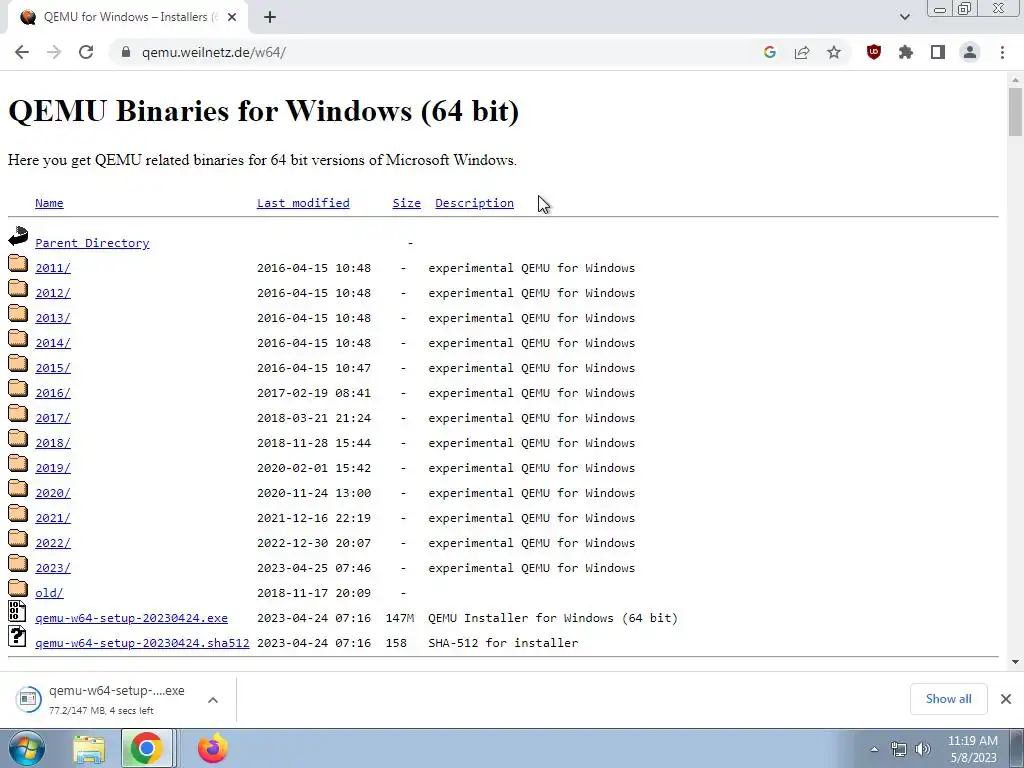Download qemu-w64-setup-20230424.exe link
Image resolution: width=1024 pixels, height=768 pixels.
tap(131, 618)
